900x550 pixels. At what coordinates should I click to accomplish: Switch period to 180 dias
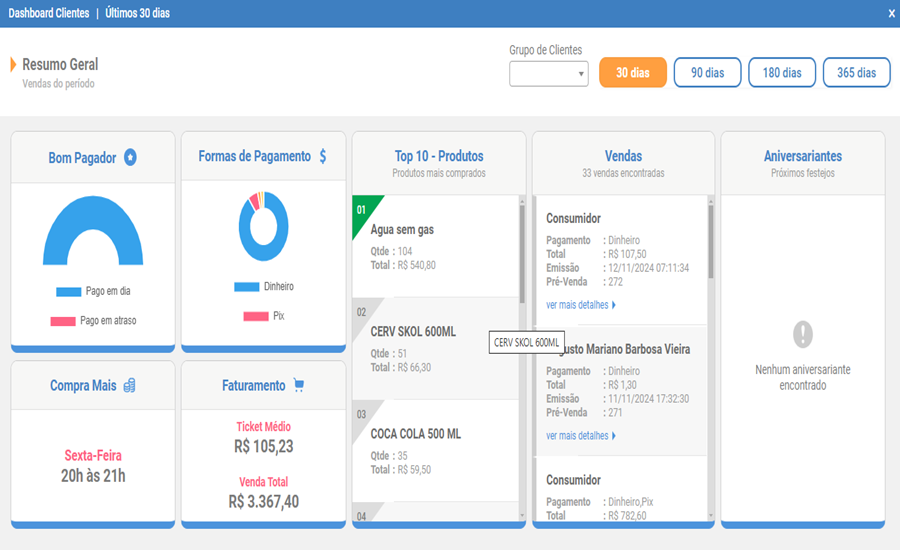coord(782,73)
